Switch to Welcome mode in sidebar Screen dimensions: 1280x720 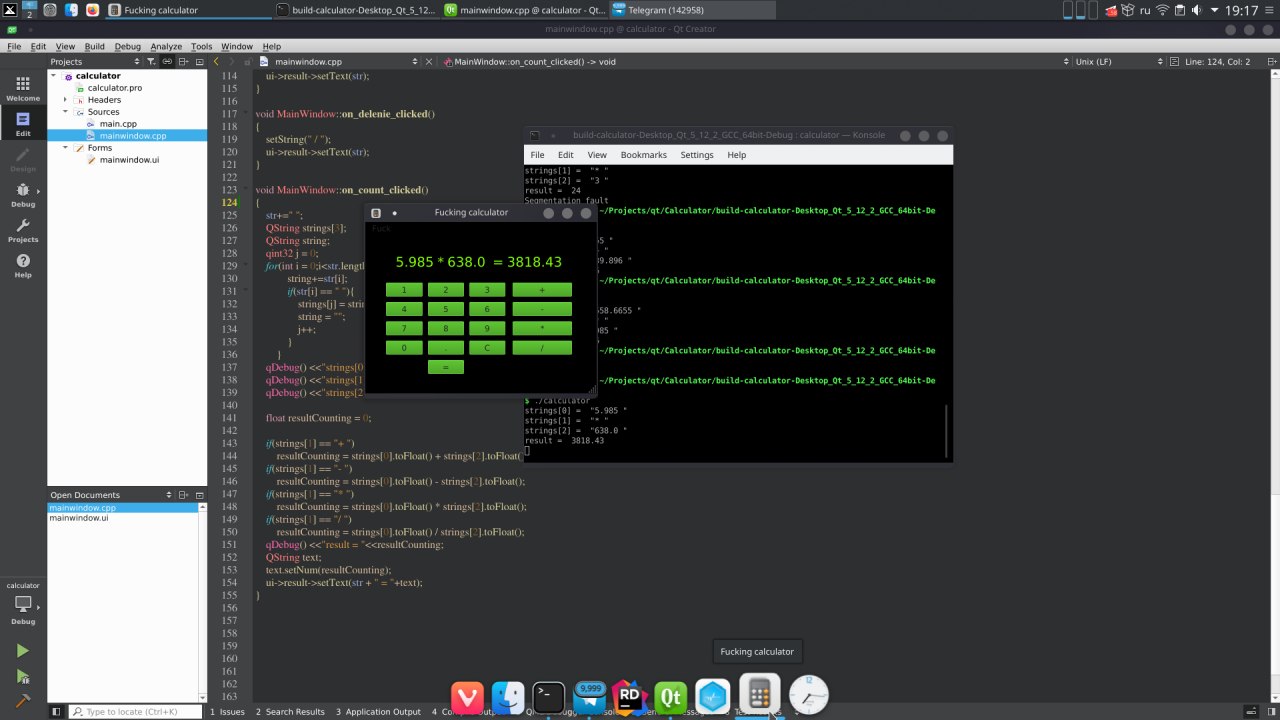click(23, 89)
